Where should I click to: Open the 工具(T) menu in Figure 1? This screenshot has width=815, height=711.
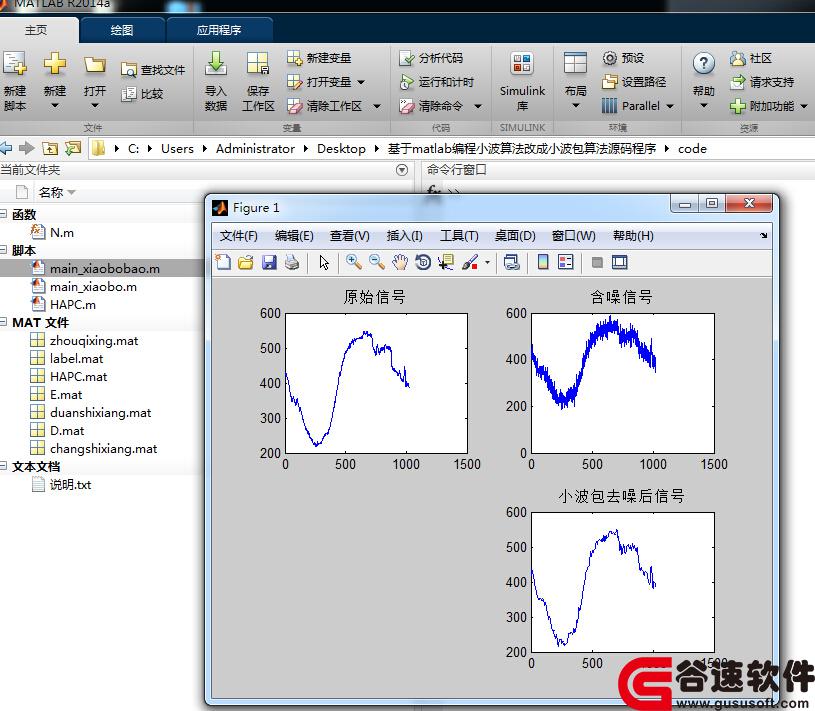(x=459, y=236)
